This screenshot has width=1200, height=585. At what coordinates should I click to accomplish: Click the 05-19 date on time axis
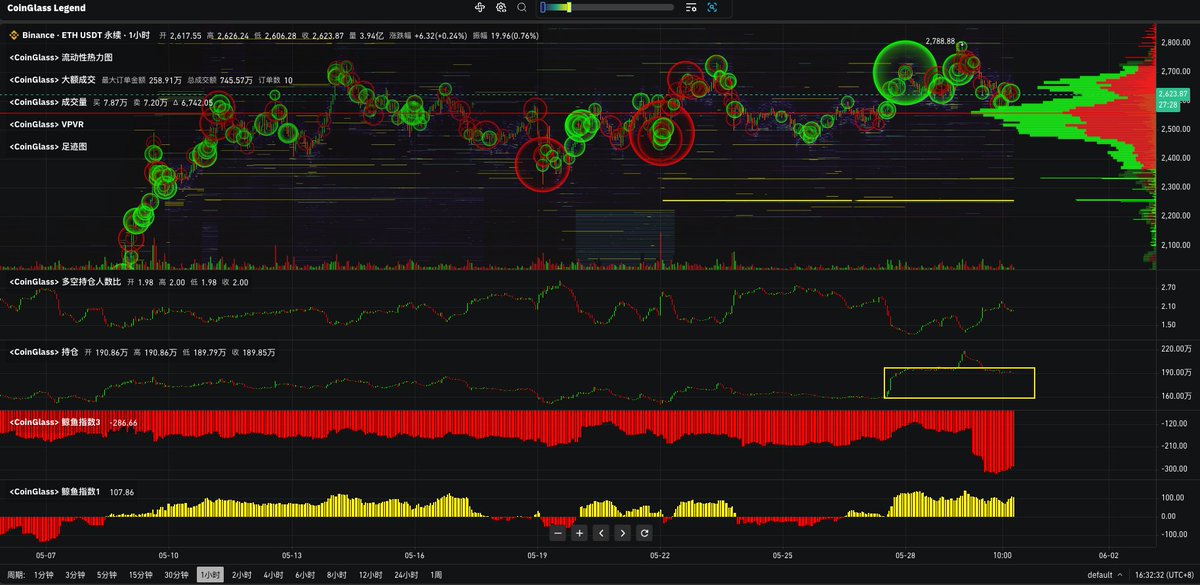[x=537, y=554]
